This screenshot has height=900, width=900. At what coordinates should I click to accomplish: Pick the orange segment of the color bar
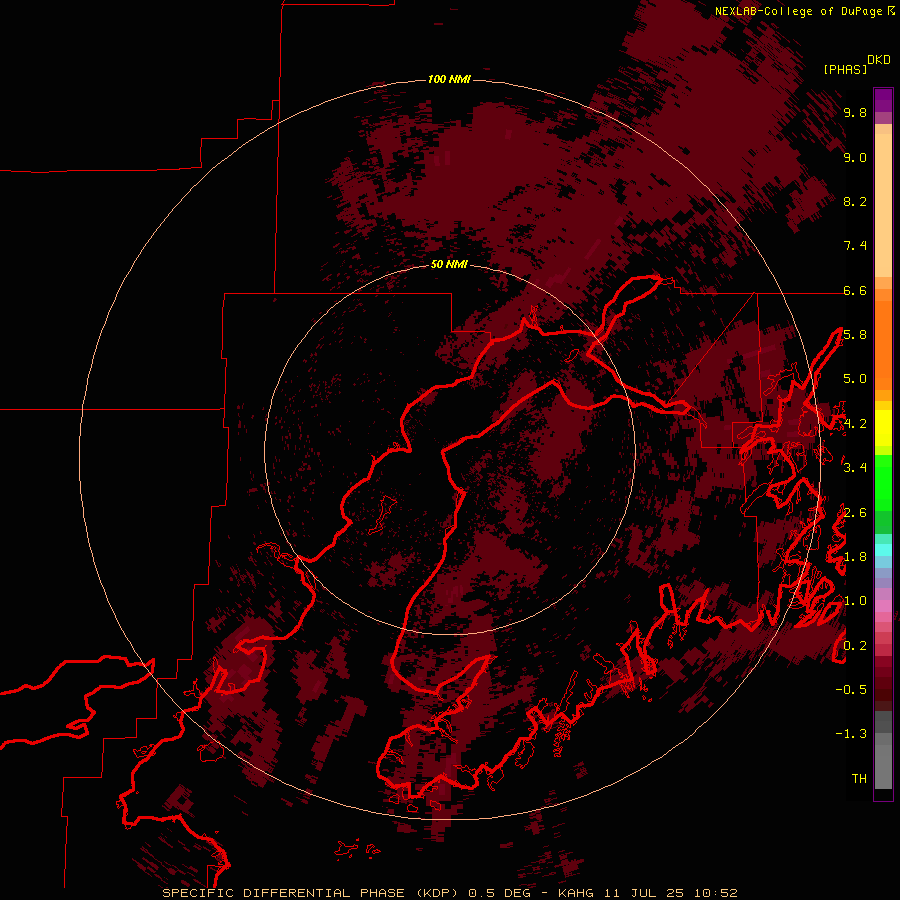click(883, 344)
